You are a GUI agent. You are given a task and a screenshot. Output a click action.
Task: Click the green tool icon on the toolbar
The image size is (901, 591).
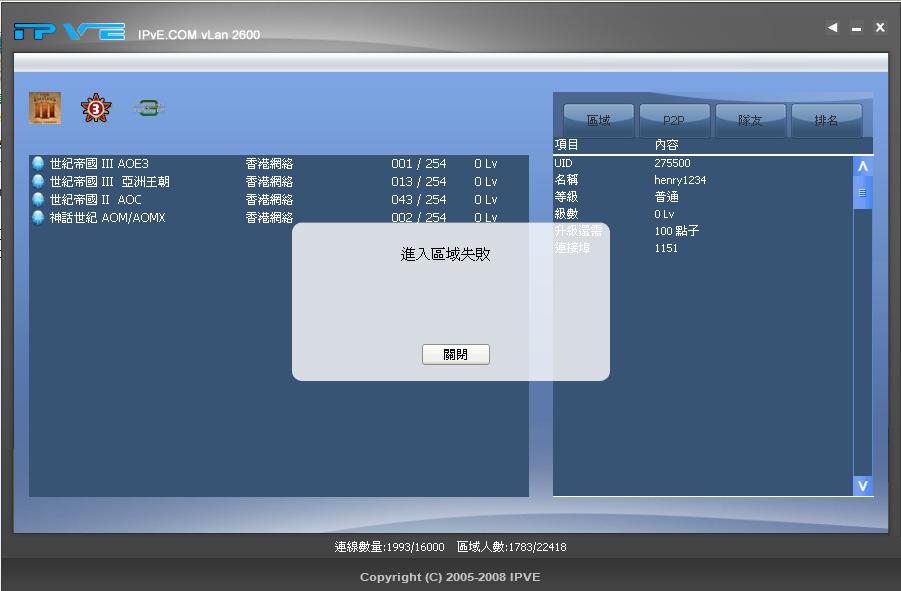148,107
